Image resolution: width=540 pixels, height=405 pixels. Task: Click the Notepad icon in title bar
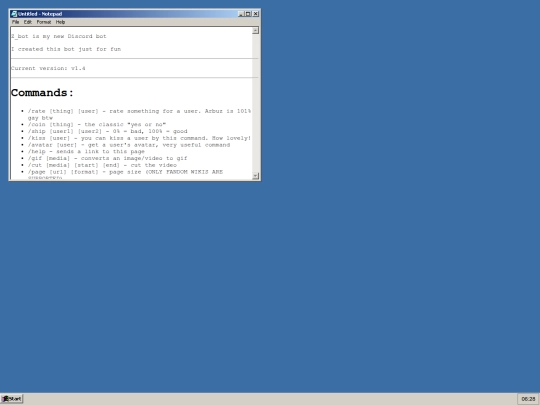[x=14, y=14]
